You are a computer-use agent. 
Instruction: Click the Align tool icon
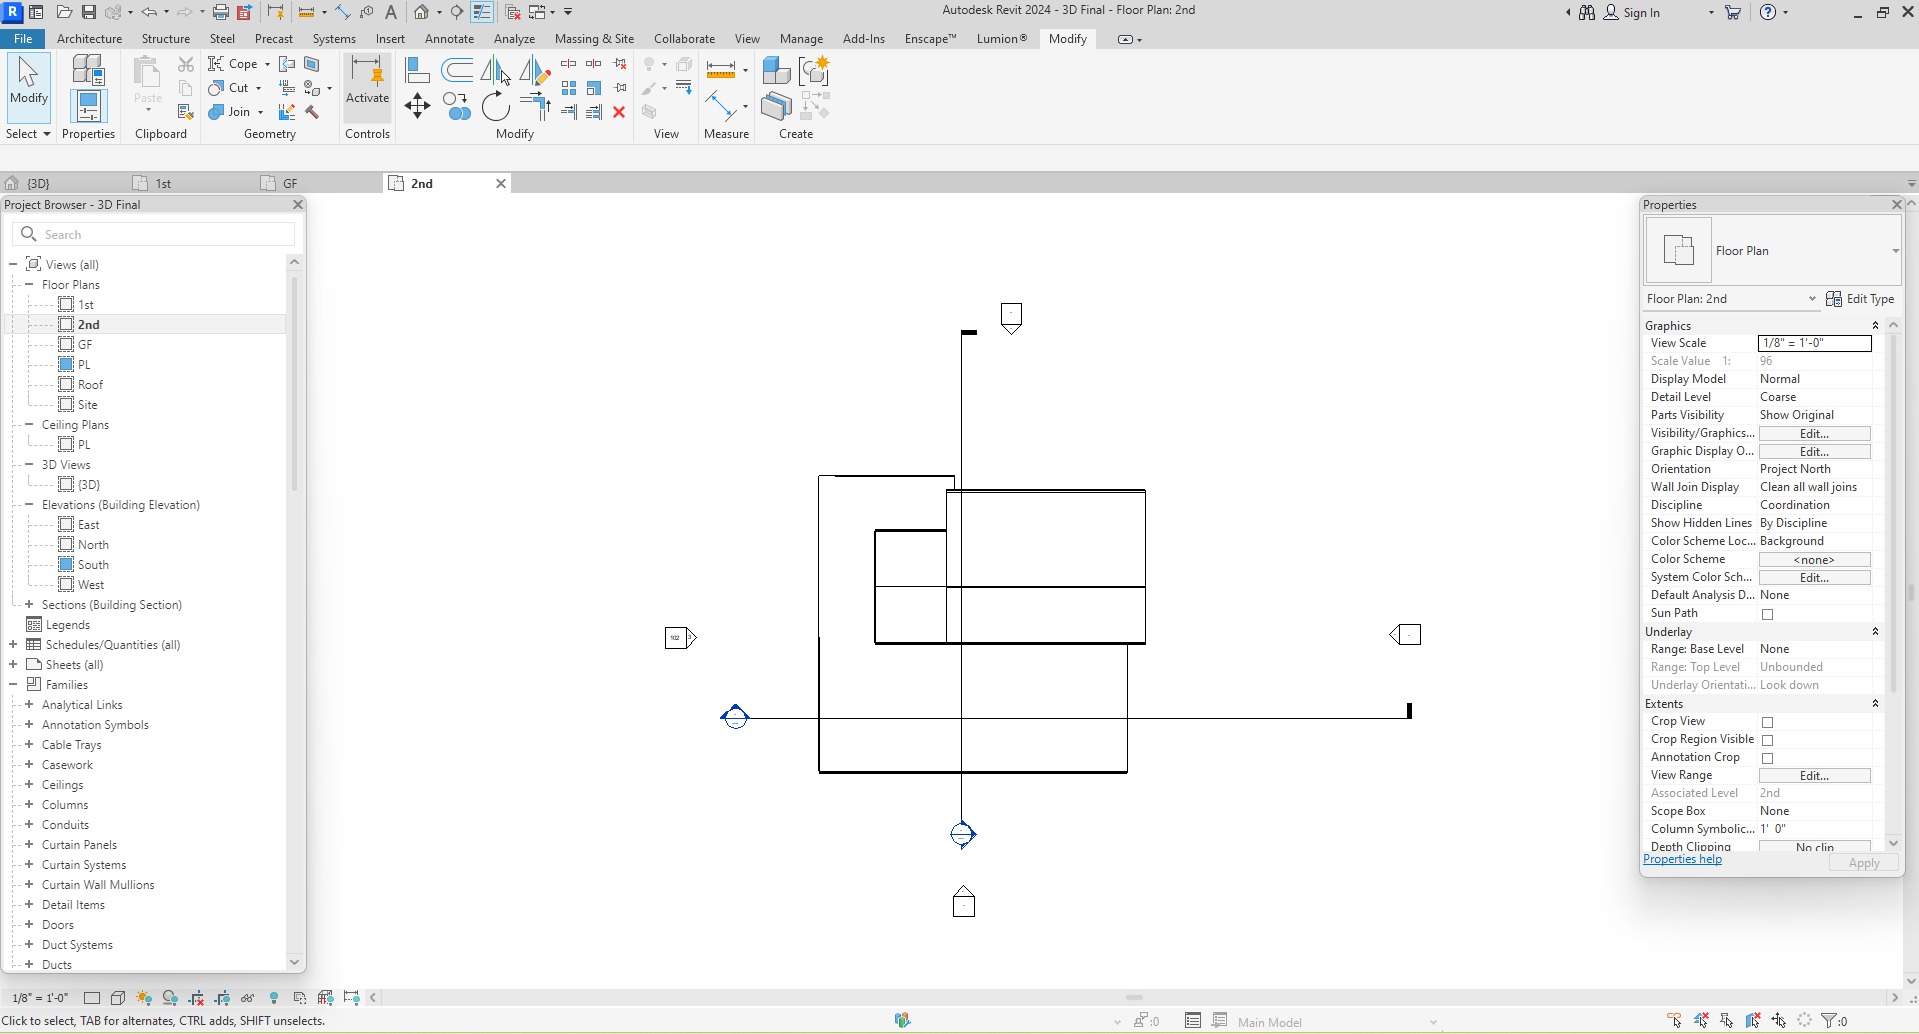418,70
